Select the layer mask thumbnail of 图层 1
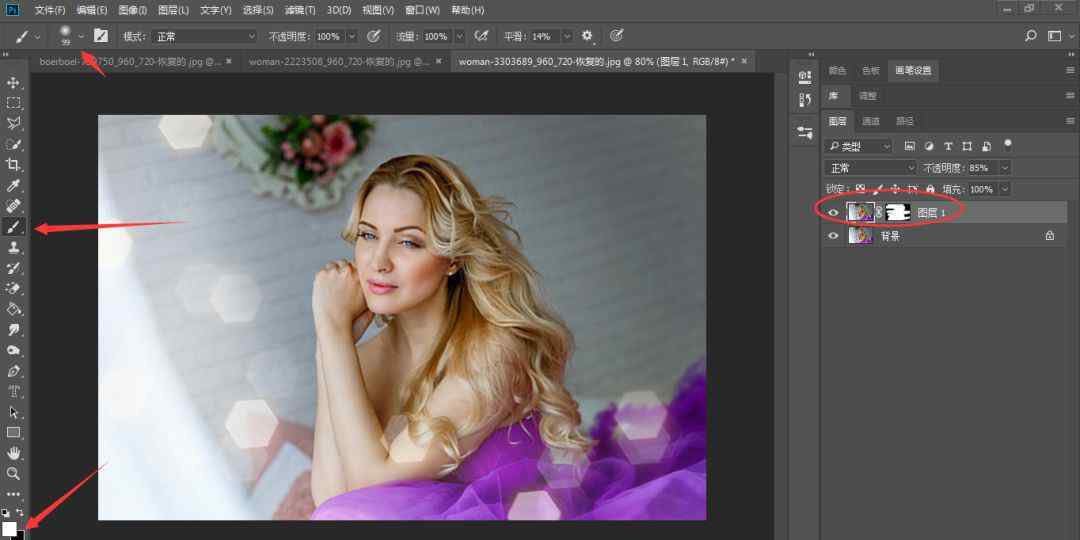1080x540 pixels. pyautogui.click(x=898, y=212)
